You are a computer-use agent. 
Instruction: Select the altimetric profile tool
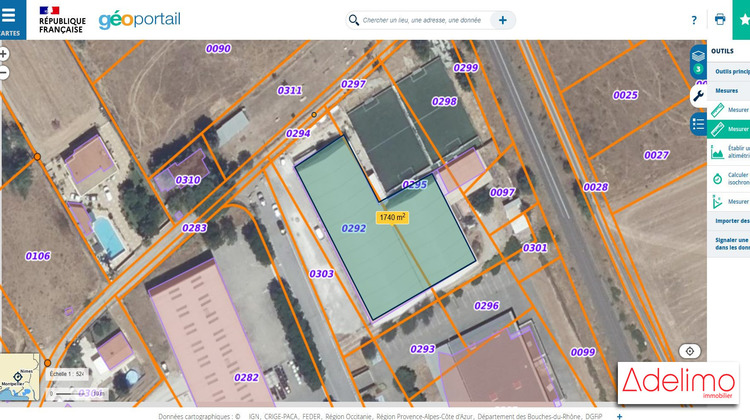point(728,152)
